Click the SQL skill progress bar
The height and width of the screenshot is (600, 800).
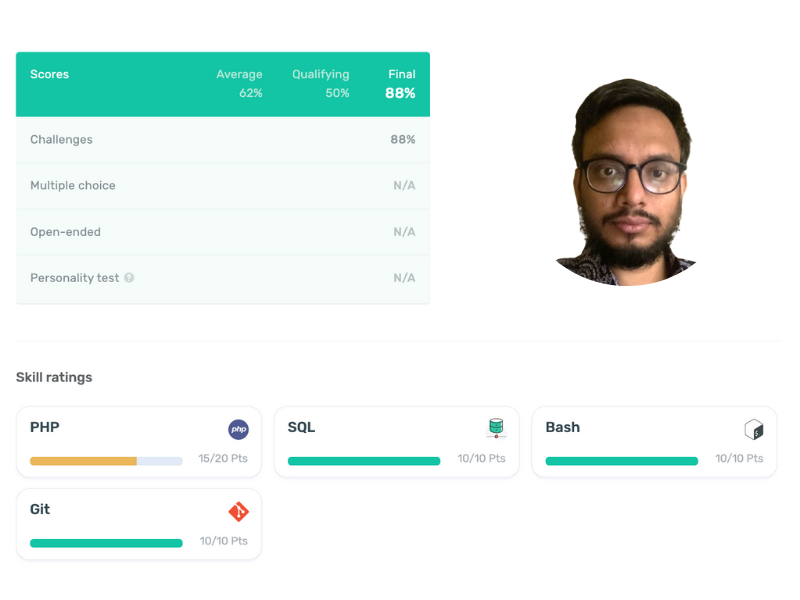click(x=364, y=461)
